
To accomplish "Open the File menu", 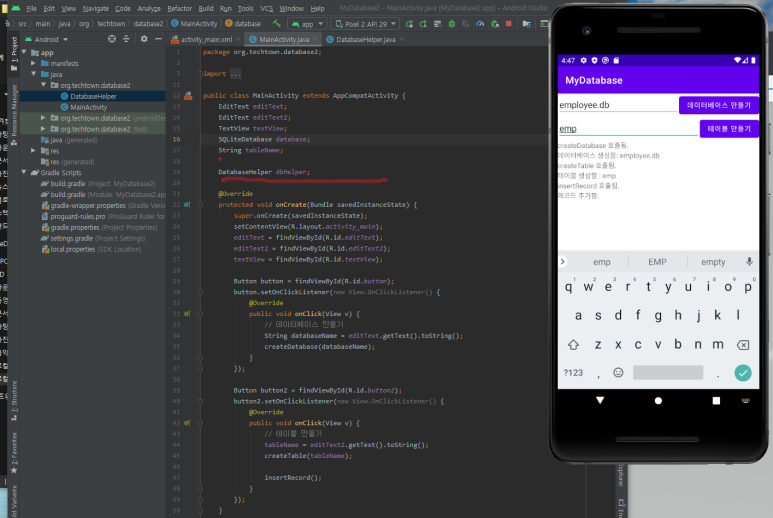I will coord(32,8).
